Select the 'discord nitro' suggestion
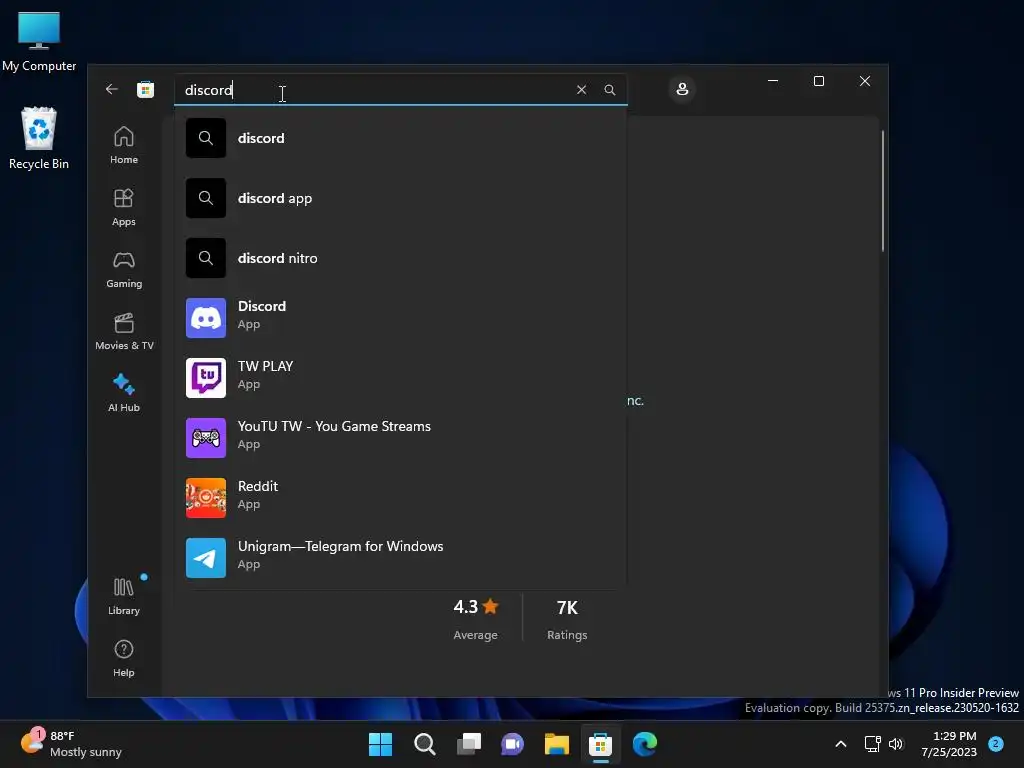Image resolution: width=1024 pixels, height=768 pixels. click(x=400, y=258)
